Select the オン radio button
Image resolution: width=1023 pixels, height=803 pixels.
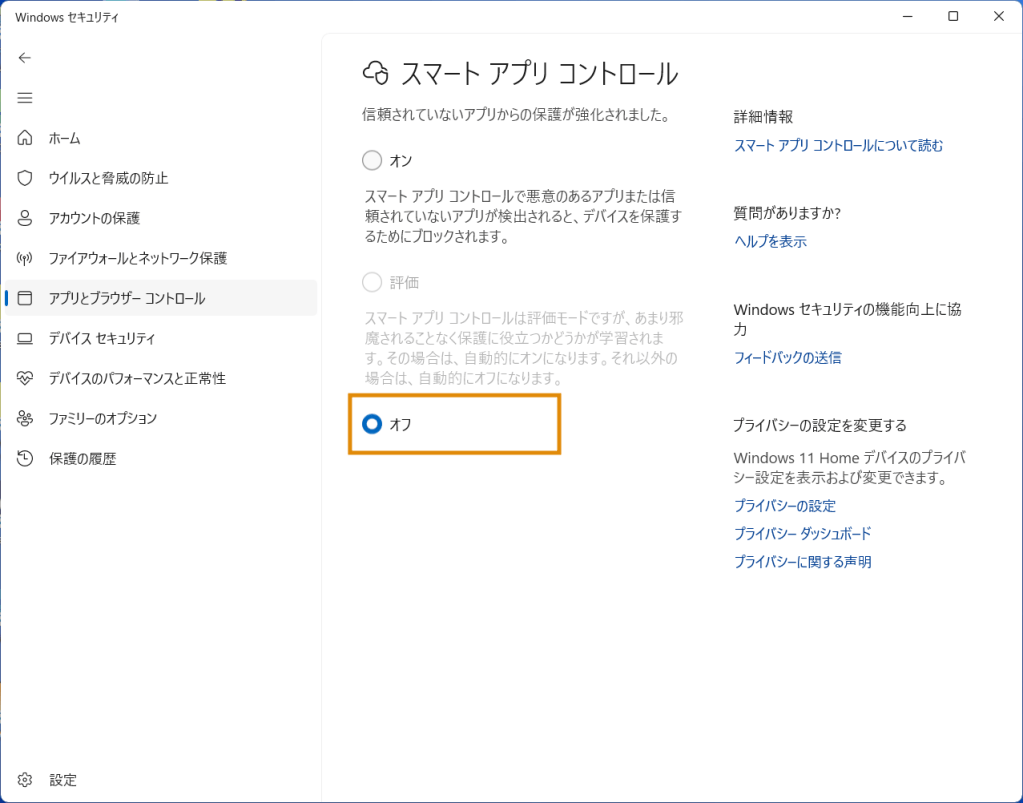tap(371, 160)
